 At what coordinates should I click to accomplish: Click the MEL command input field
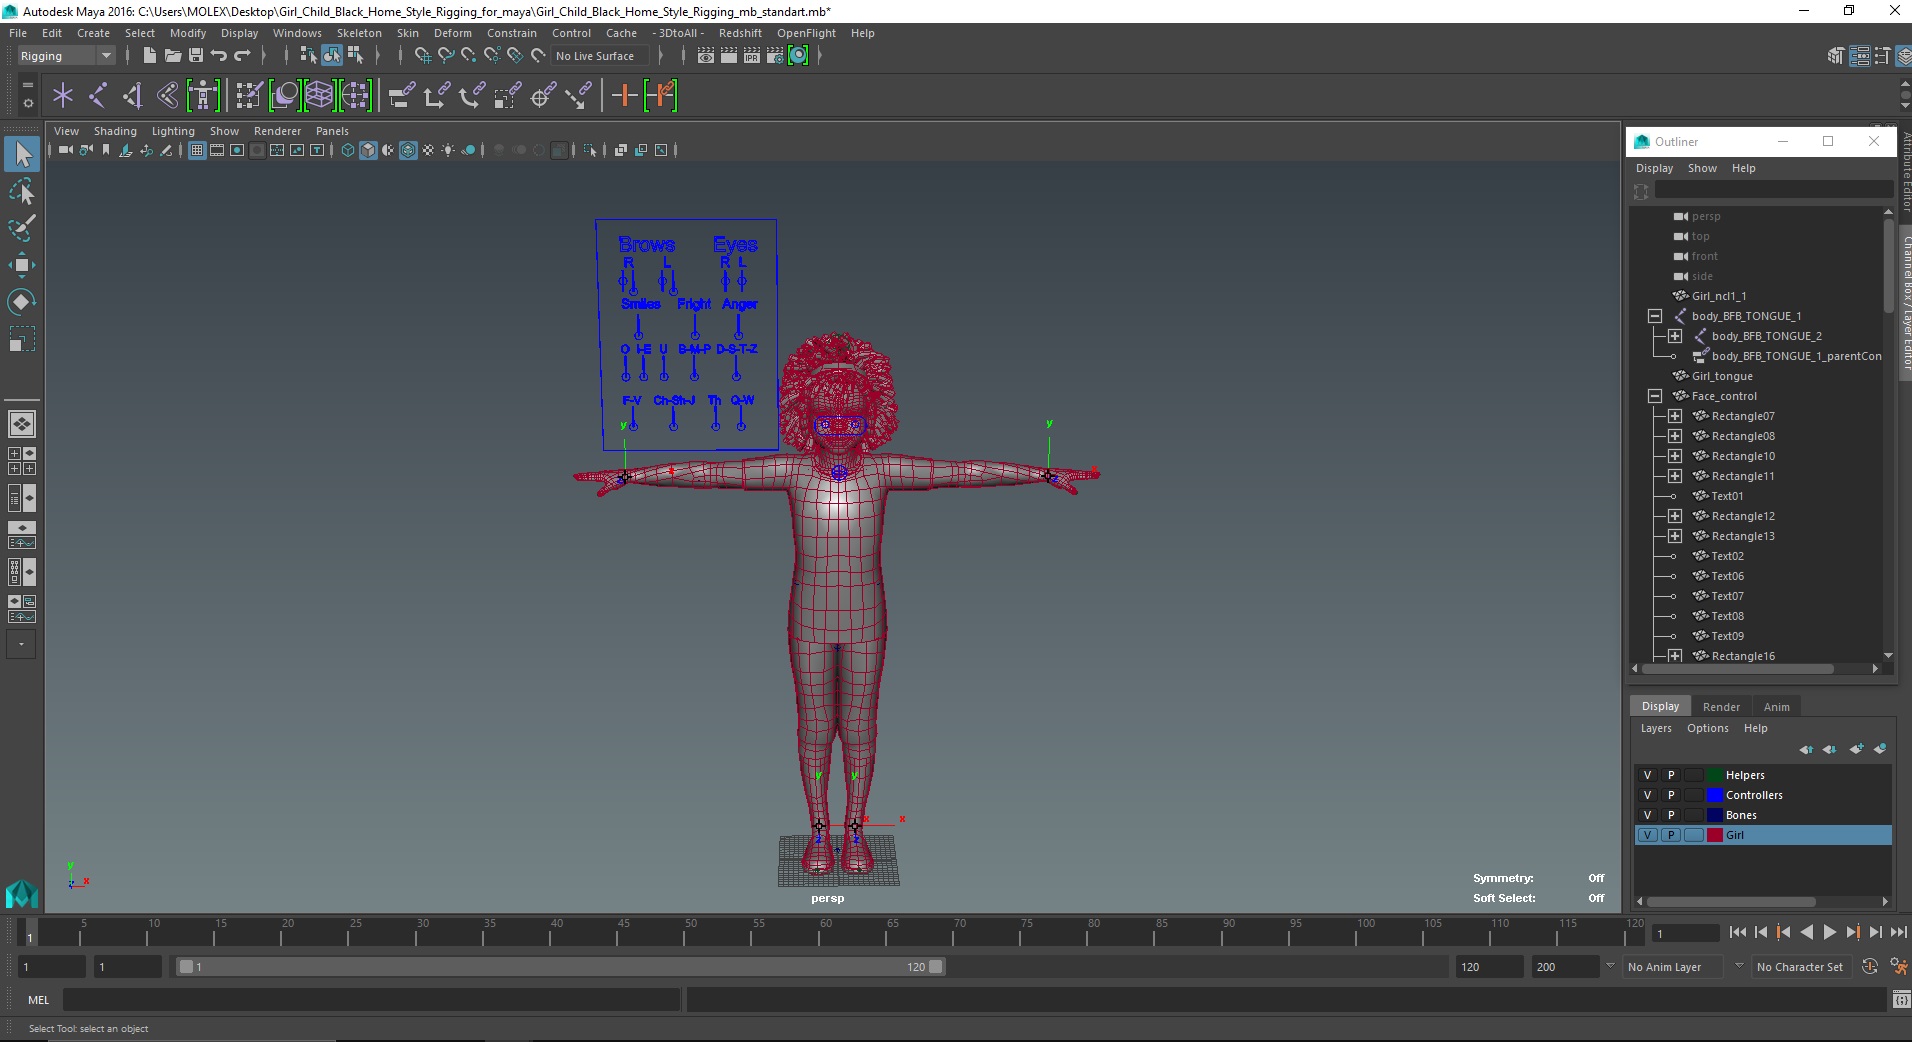click(372, 1000)
